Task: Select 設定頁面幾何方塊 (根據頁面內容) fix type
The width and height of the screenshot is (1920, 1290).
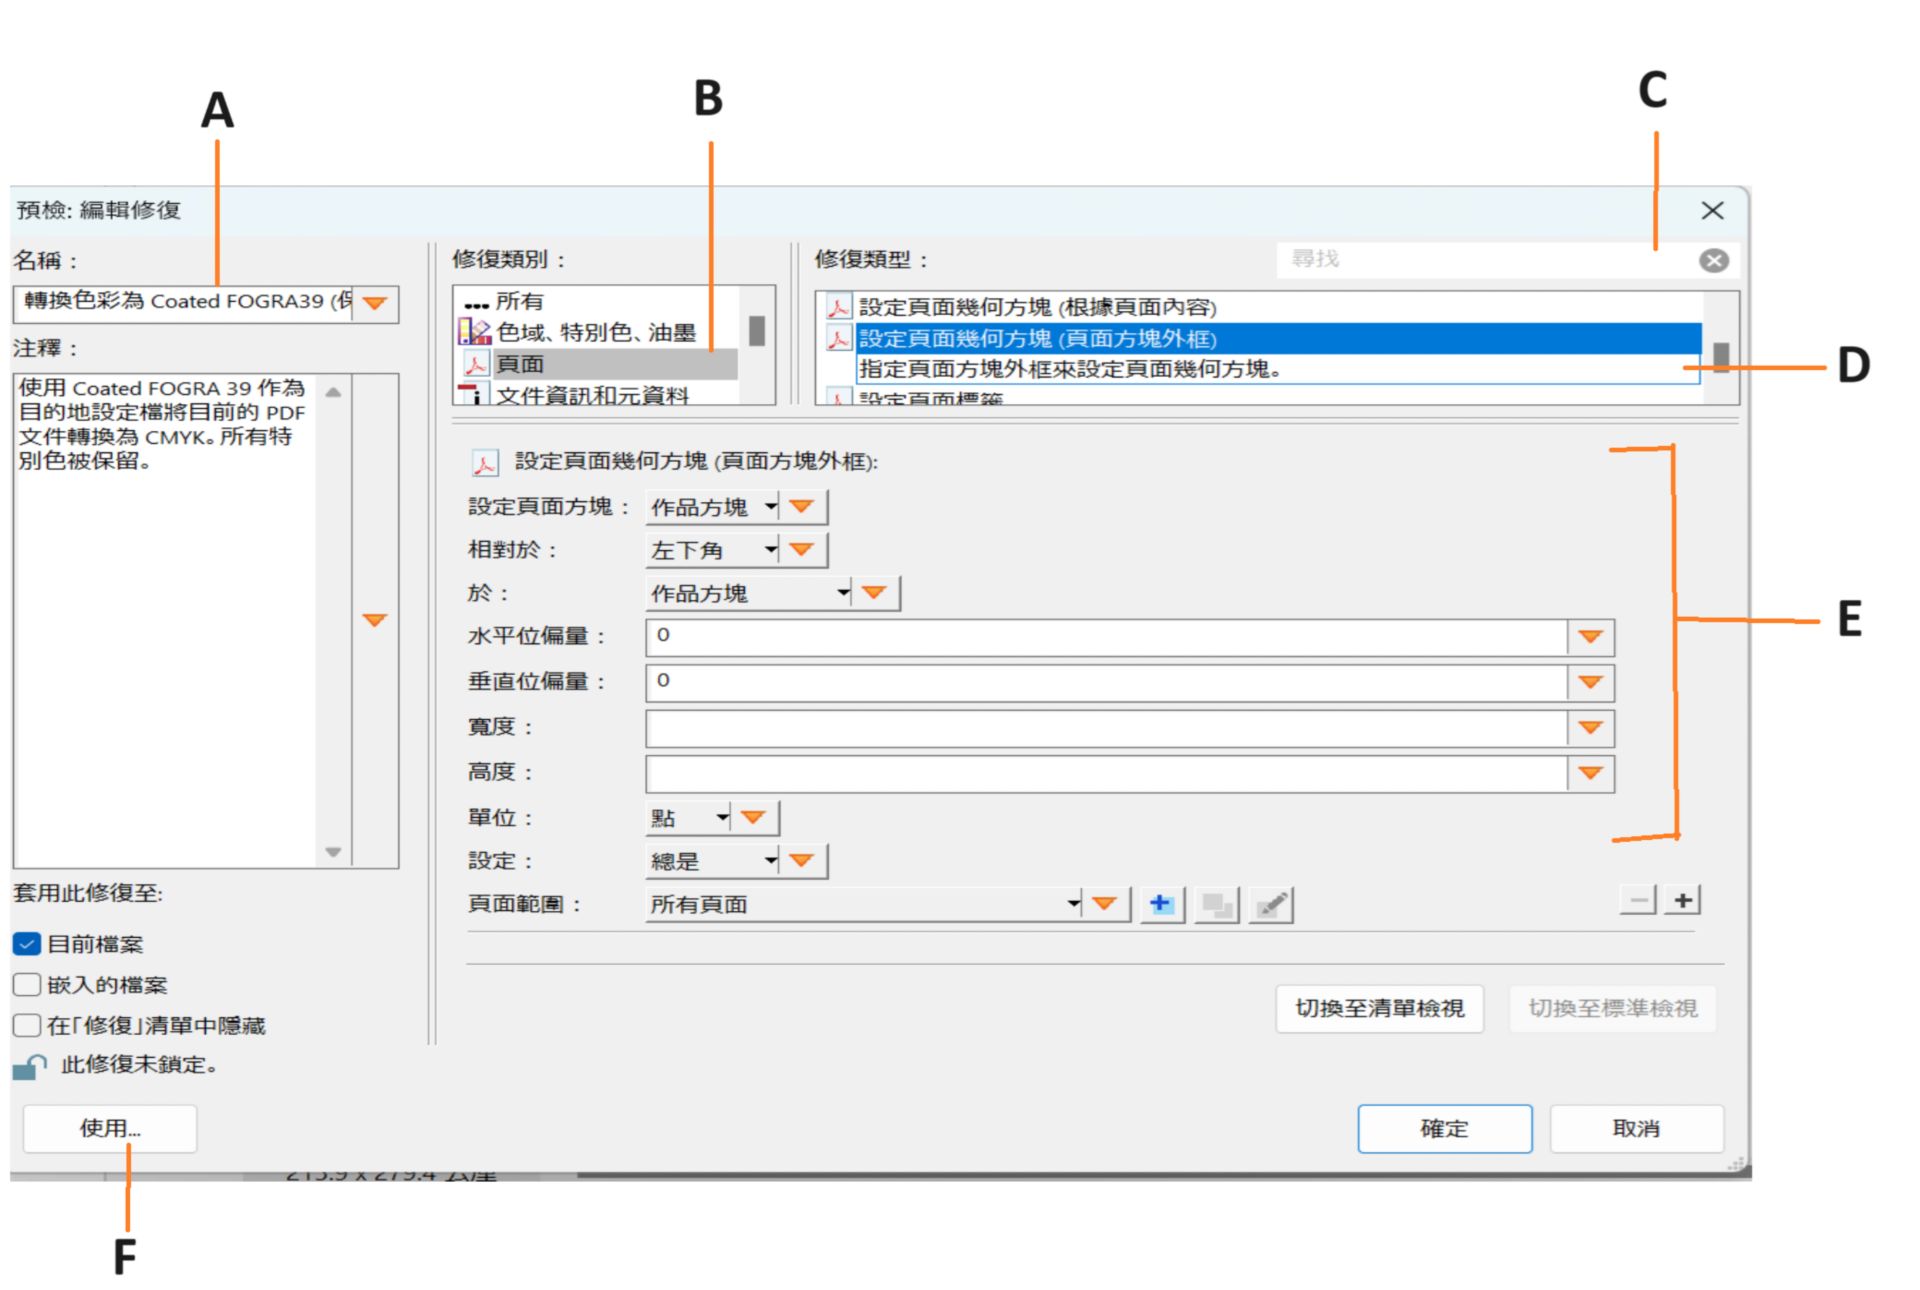Action: coord(1037,307)
